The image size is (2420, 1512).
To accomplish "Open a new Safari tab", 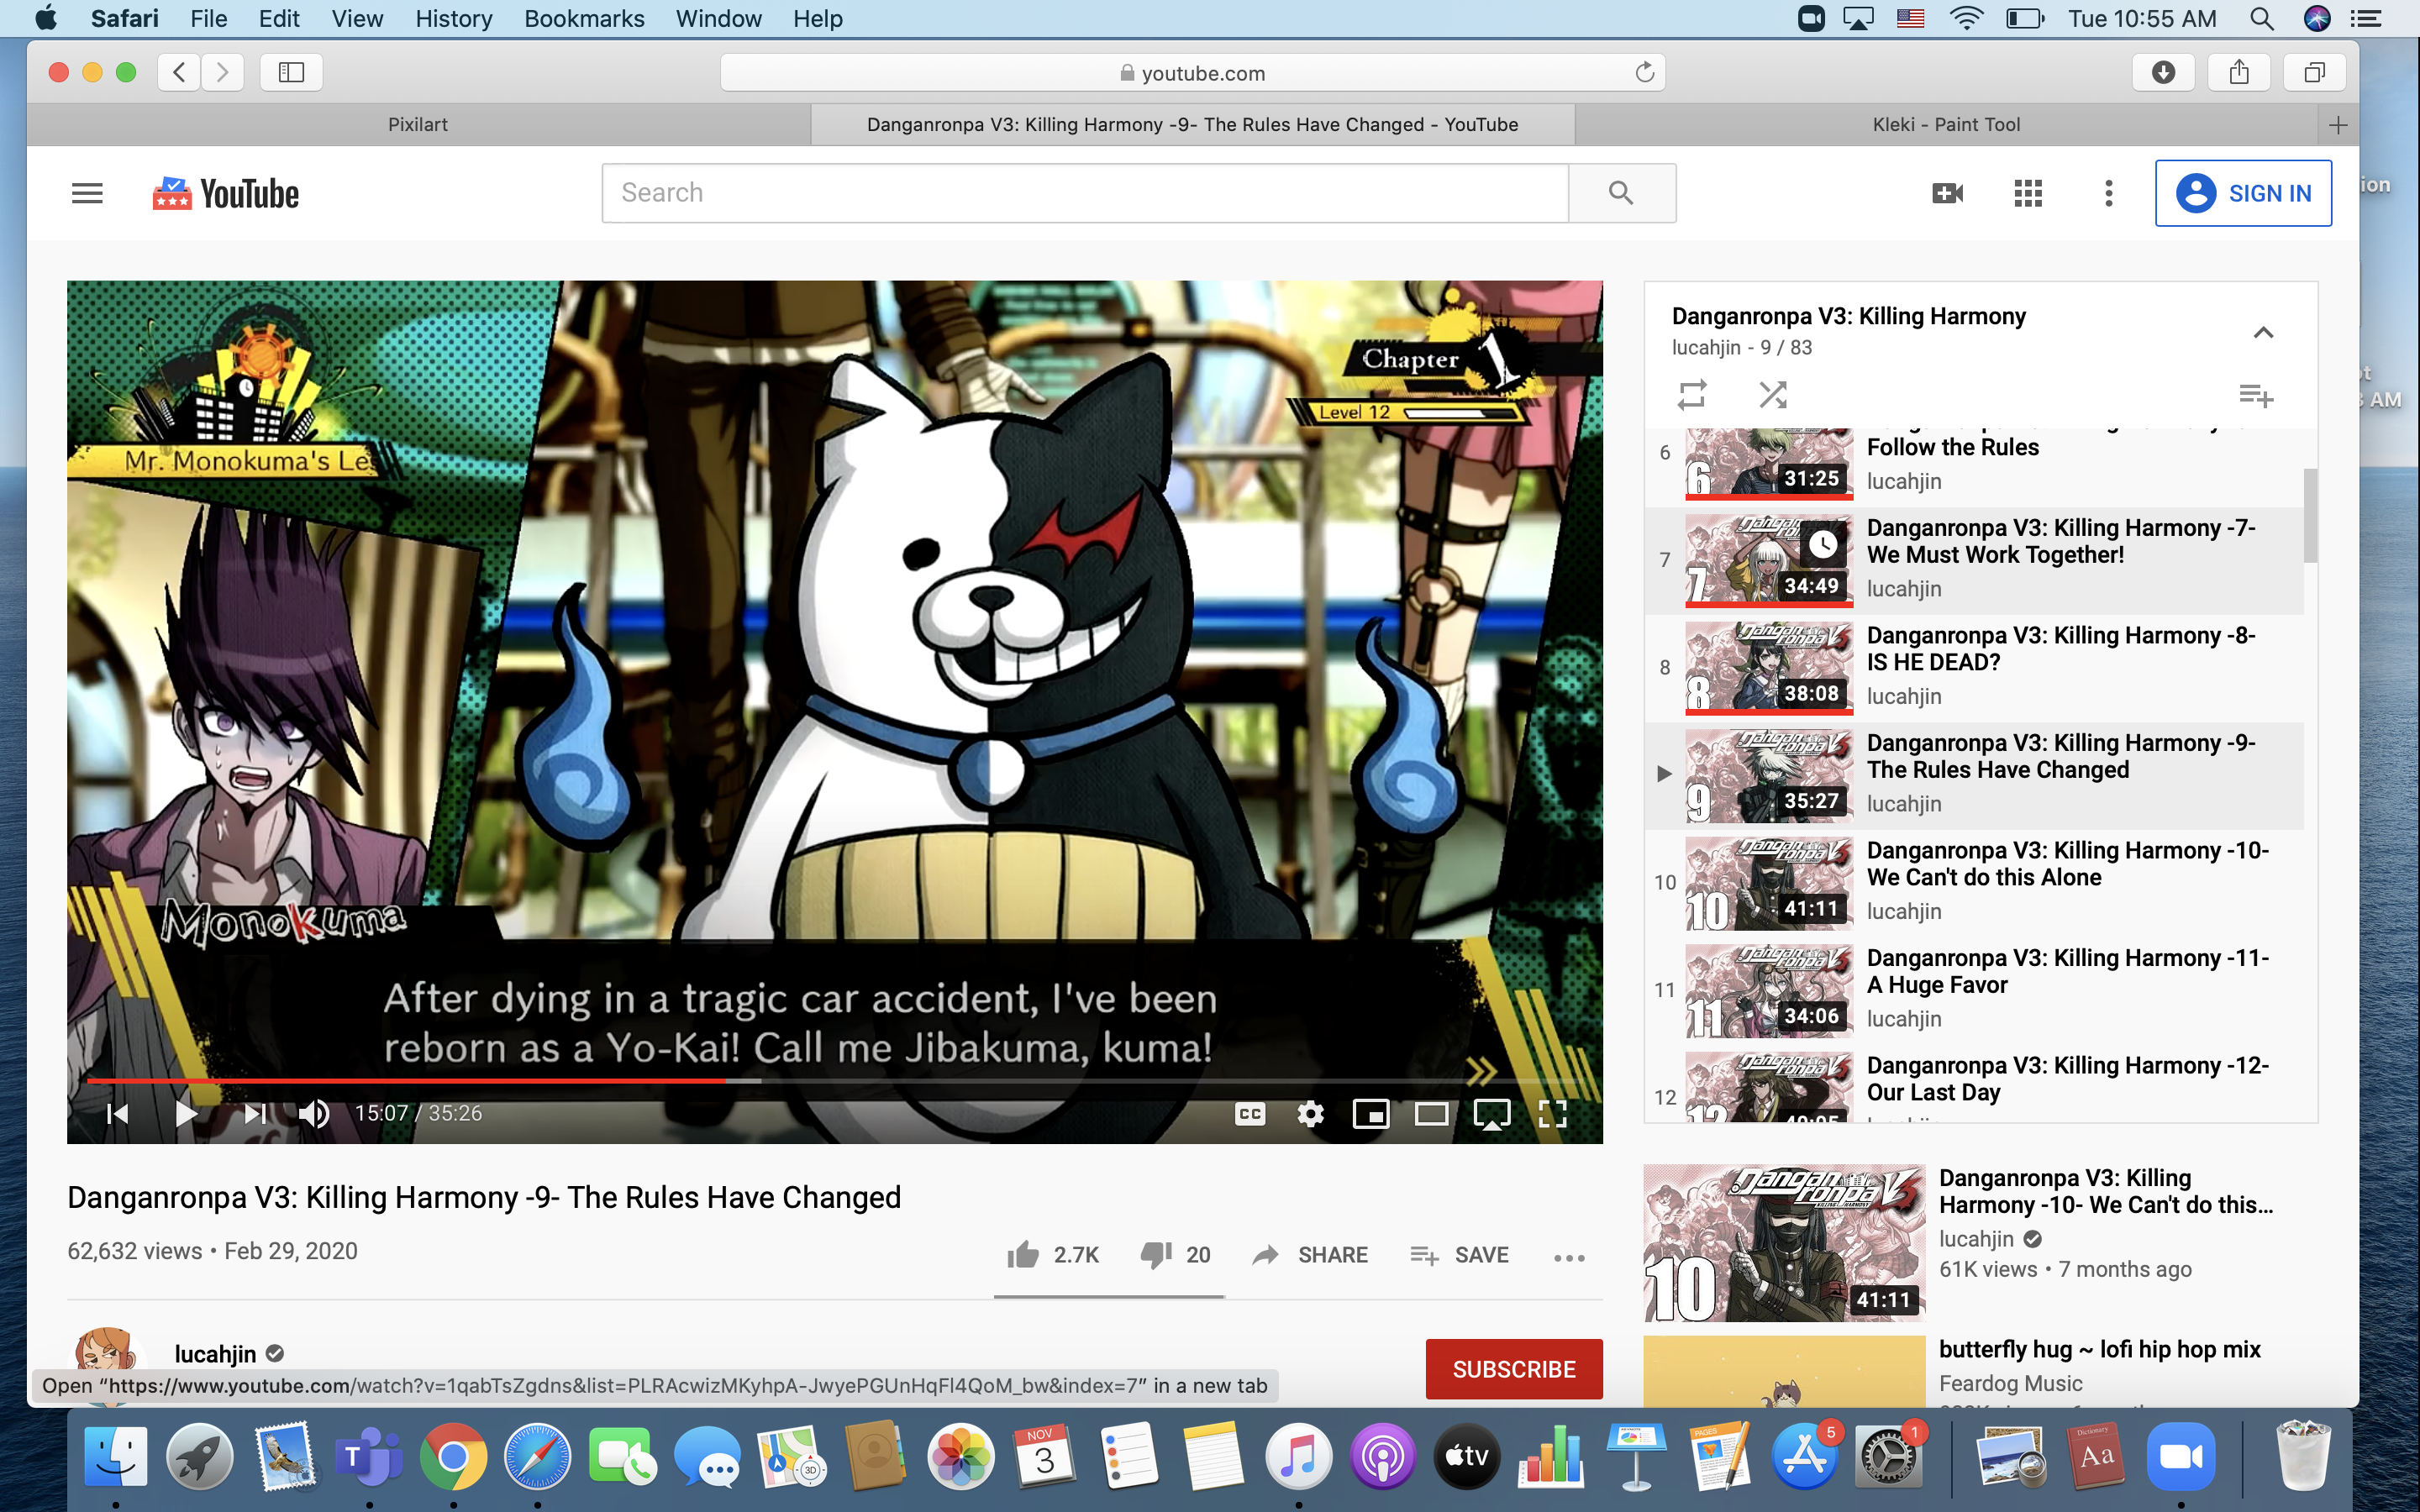I will 2338,125.
